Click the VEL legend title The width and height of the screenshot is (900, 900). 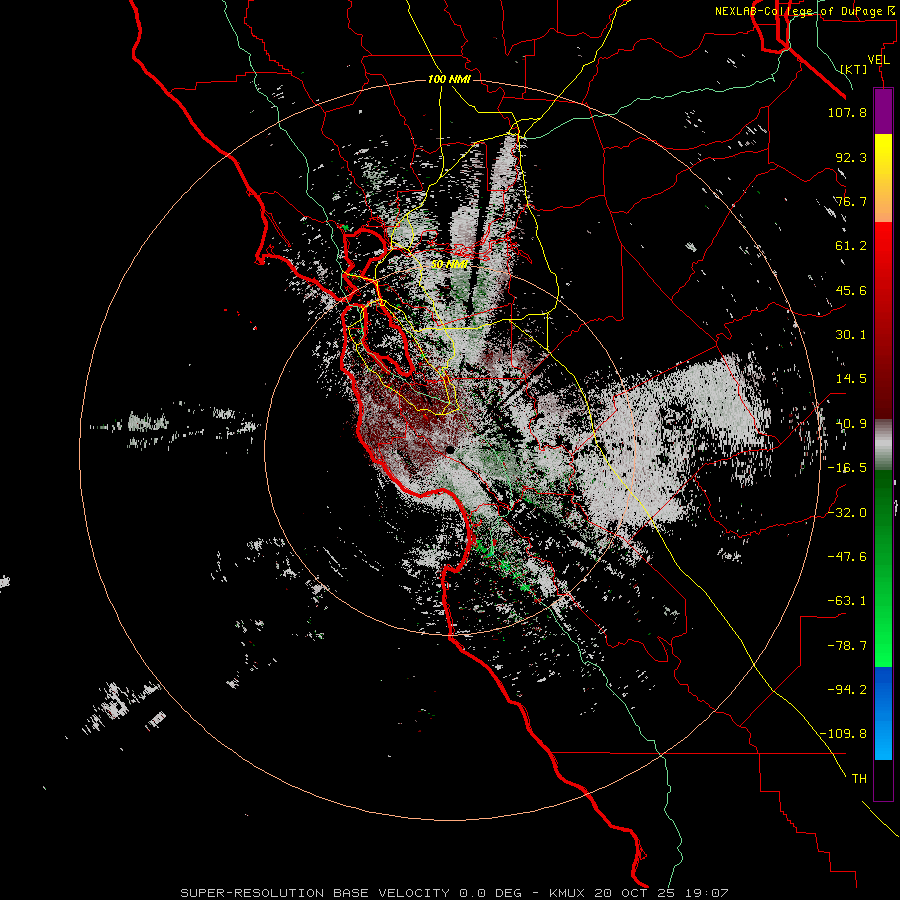point(878,60)
